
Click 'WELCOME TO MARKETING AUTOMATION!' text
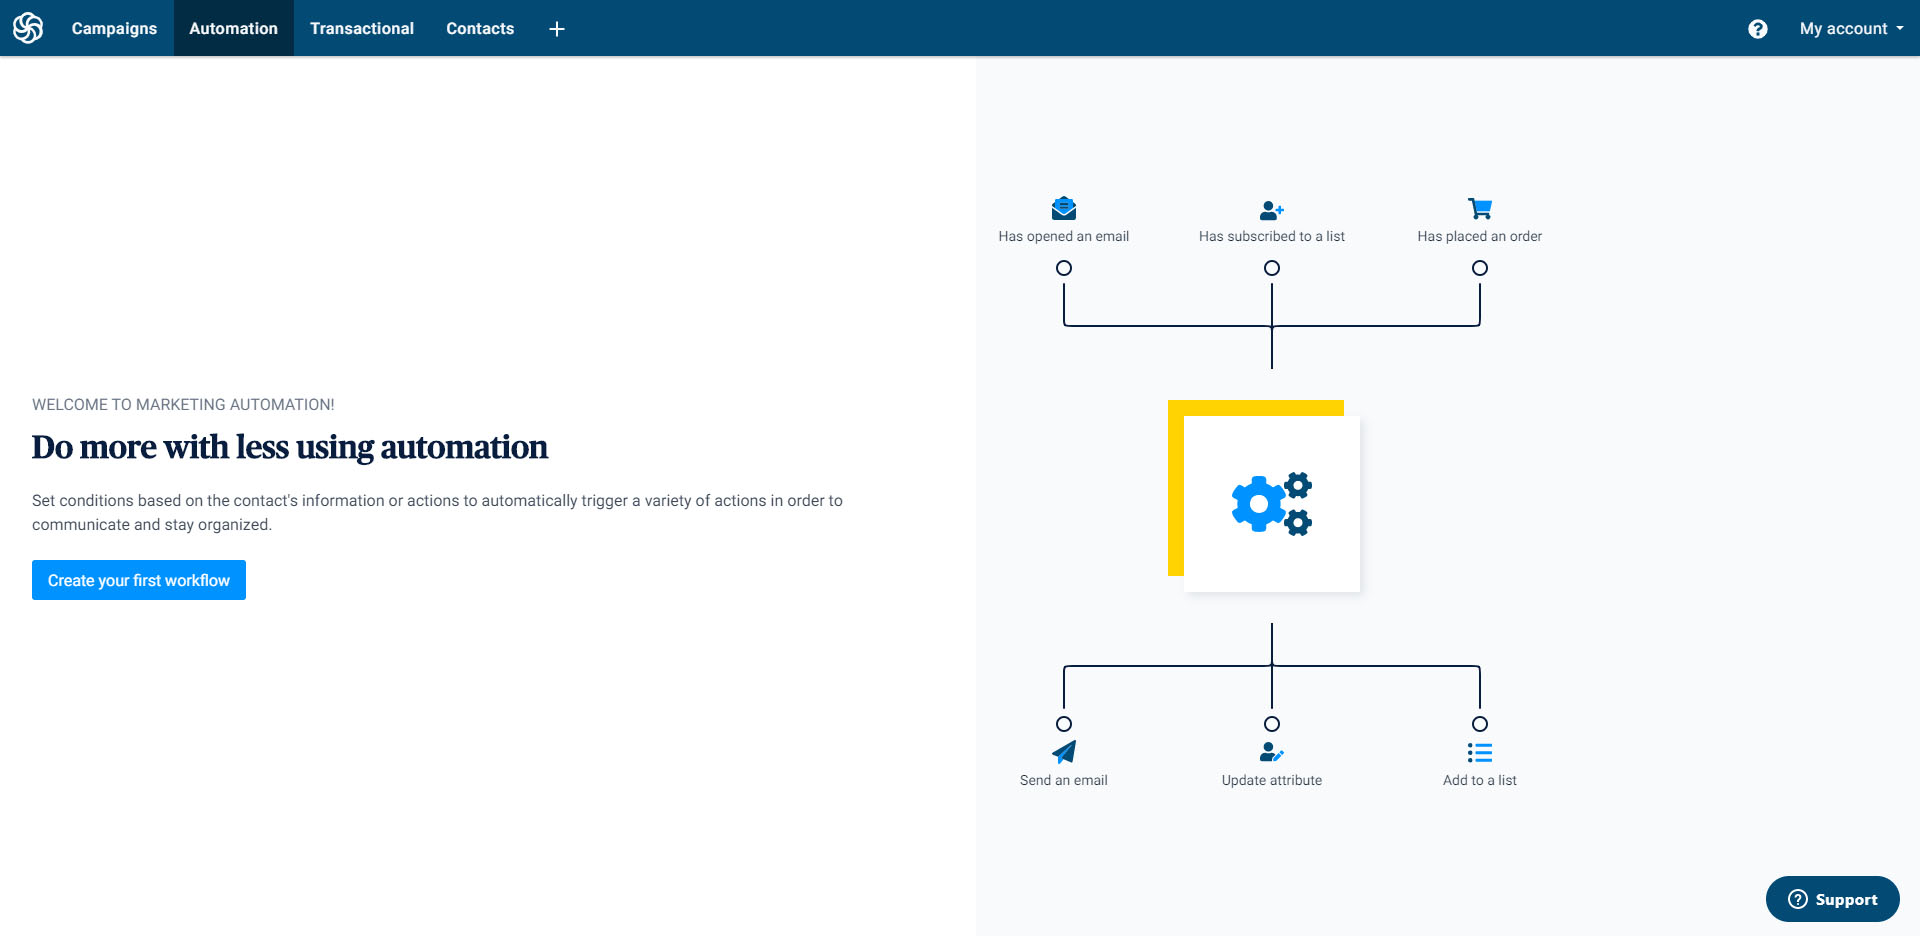[183, 405]
